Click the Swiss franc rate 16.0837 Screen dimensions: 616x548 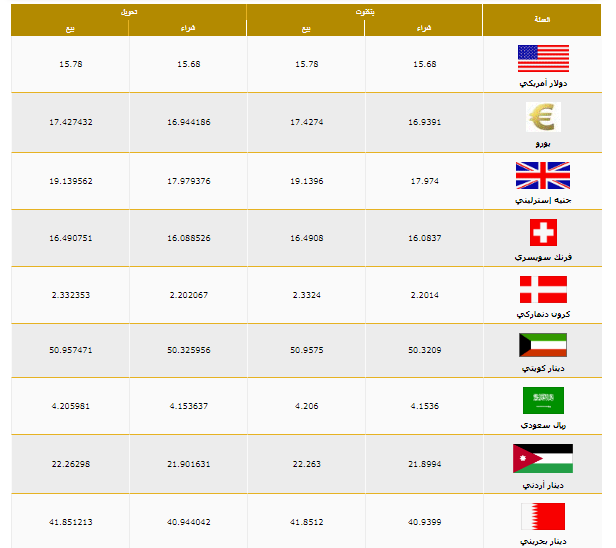[424, 238]
